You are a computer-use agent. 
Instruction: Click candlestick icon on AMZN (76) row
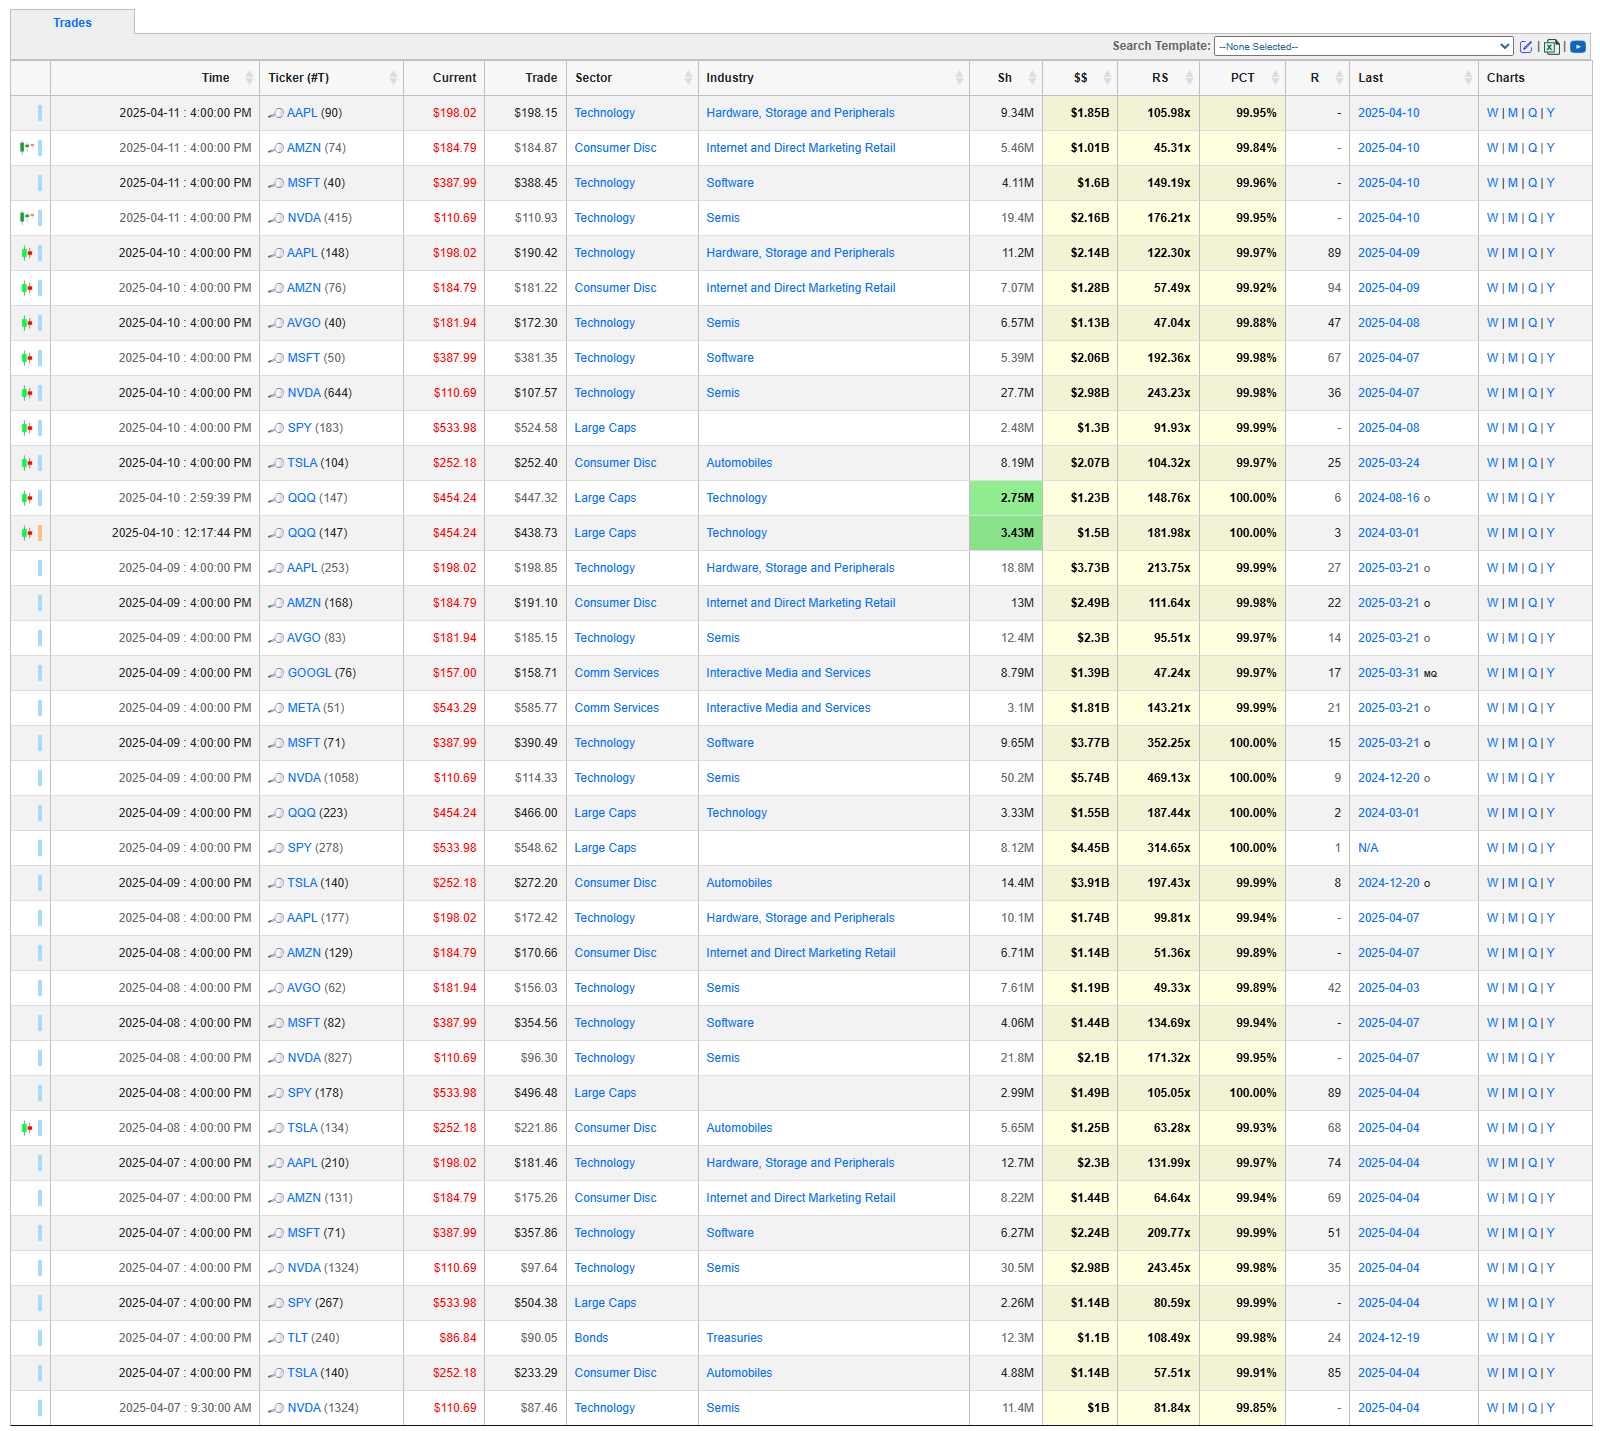[27, 288]
